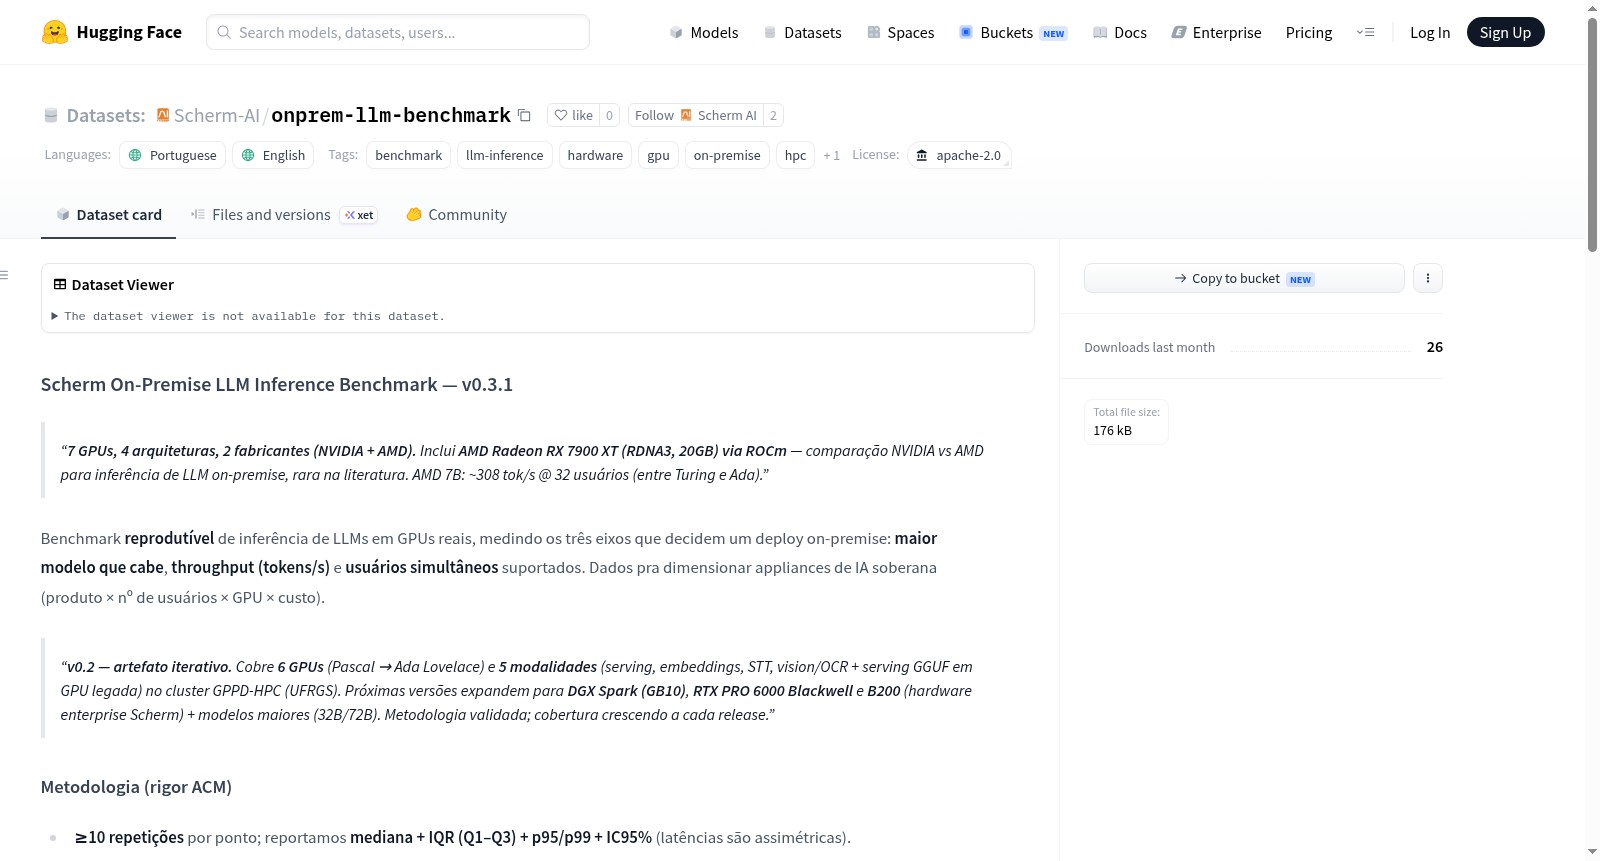Open the Docs page
This screenshot has height=861, width=1600.
coord(1120,32)
